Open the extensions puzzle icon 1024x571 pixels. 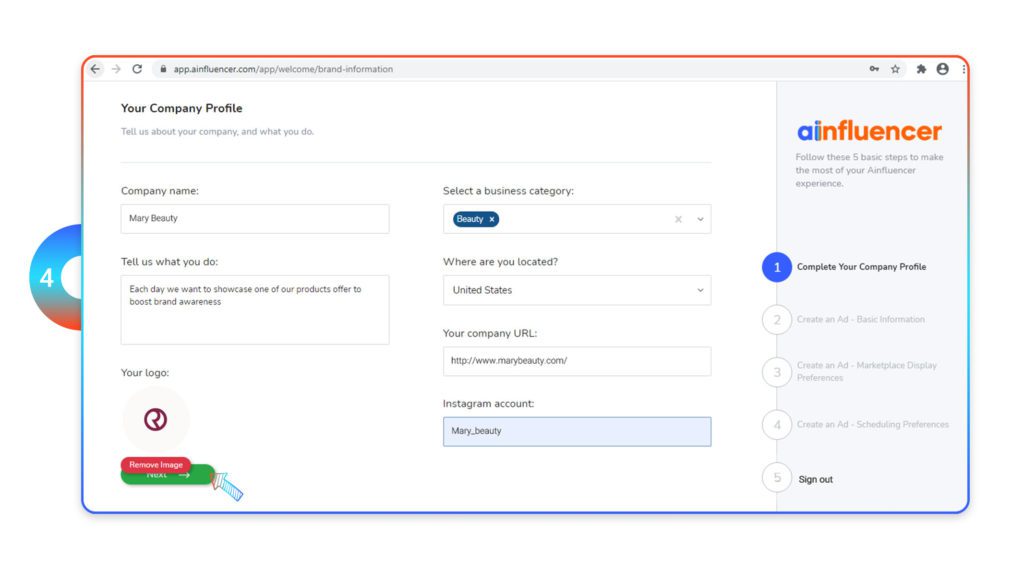pyautogui.click(x=921, y=69)
